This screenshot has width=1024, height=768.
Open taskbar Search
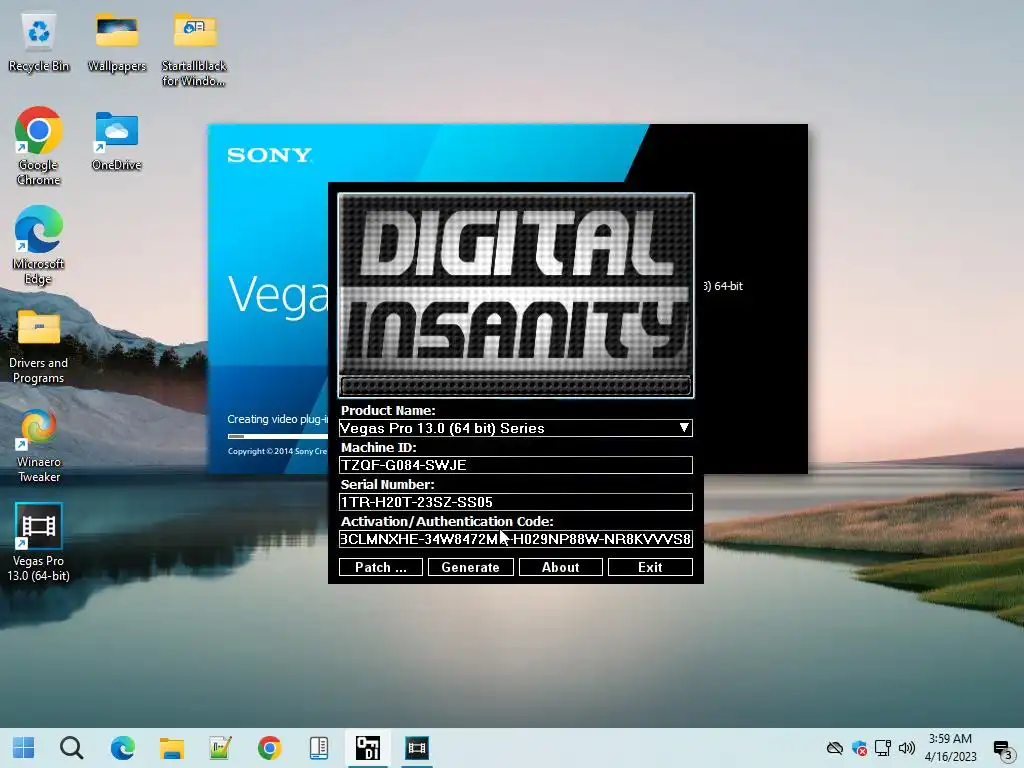click(72, 748)
